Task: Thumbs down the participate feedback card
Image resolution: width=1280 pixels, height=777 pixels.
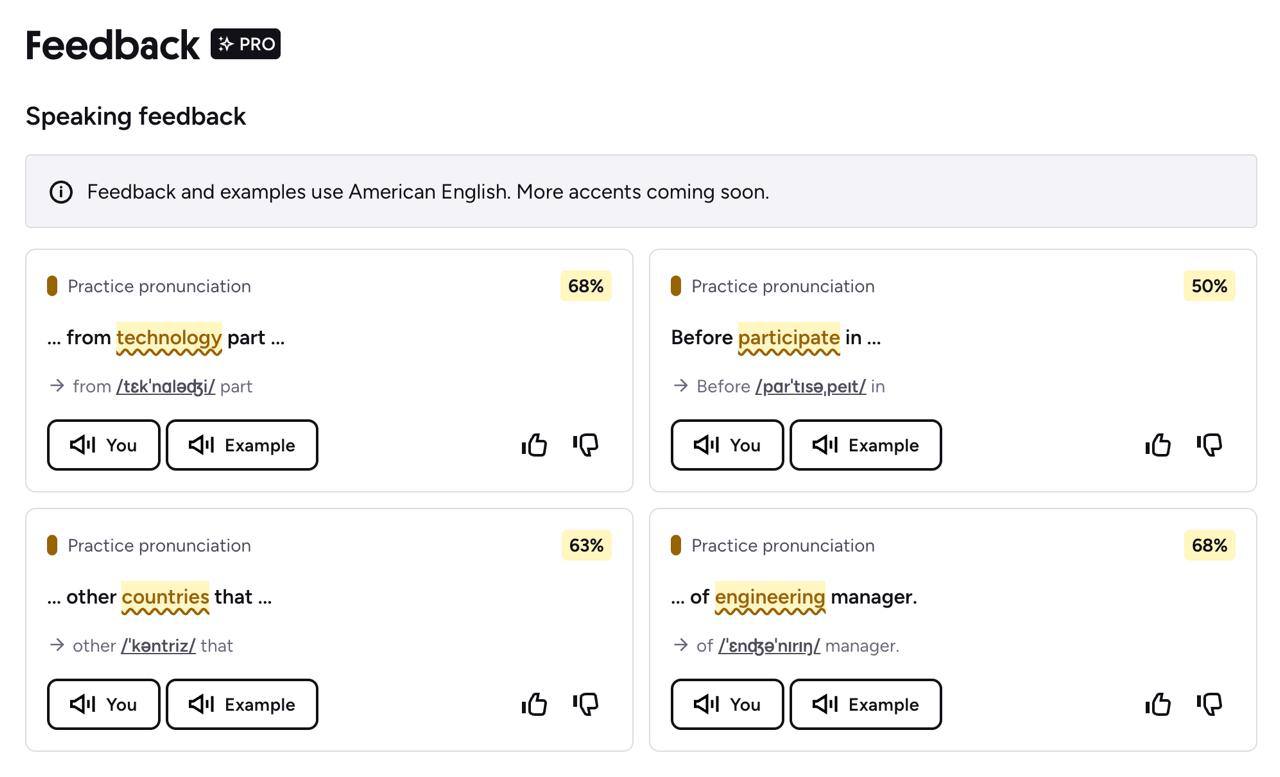Action: [1210, 445]
